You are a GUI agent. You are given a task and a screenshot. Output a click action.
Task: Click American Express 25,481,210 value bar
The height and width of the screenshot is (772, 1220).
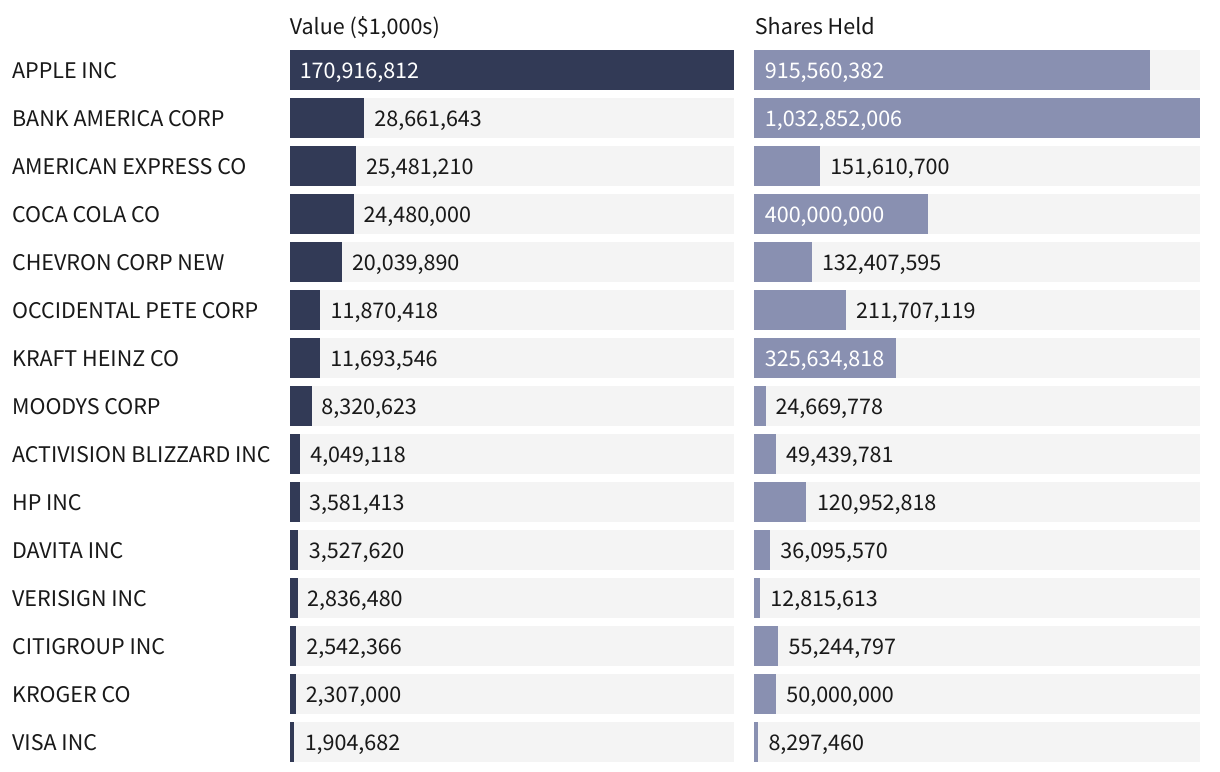pyautogui.click(x=323, y=166)
